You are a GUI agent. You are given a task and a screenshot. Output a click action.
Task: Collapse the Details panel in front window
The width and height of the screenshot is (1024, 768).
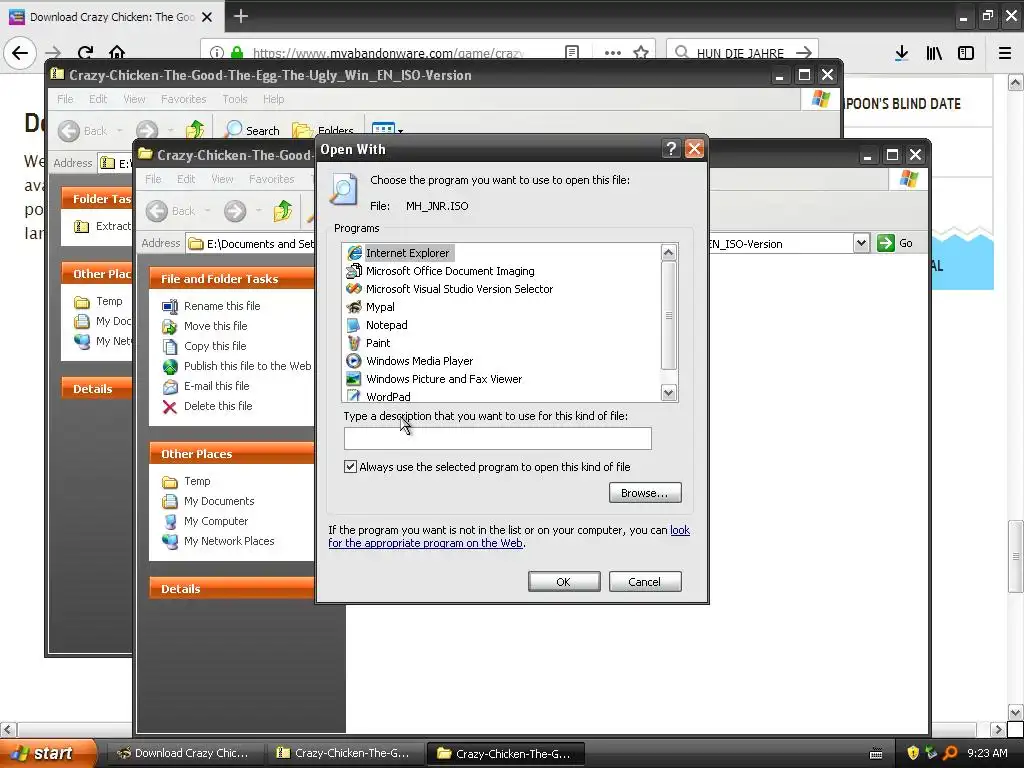[x=232, y=588]
